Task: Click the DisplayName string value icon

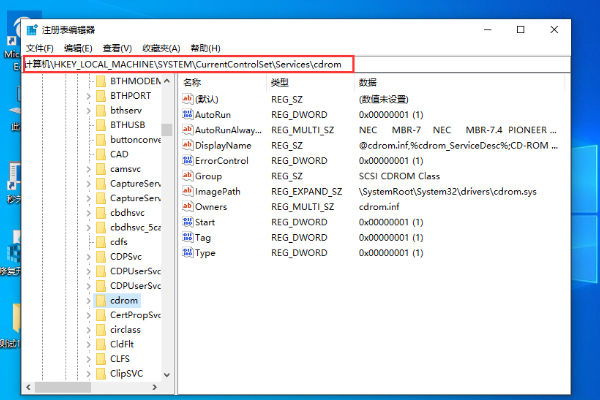Action: [188, 145]
